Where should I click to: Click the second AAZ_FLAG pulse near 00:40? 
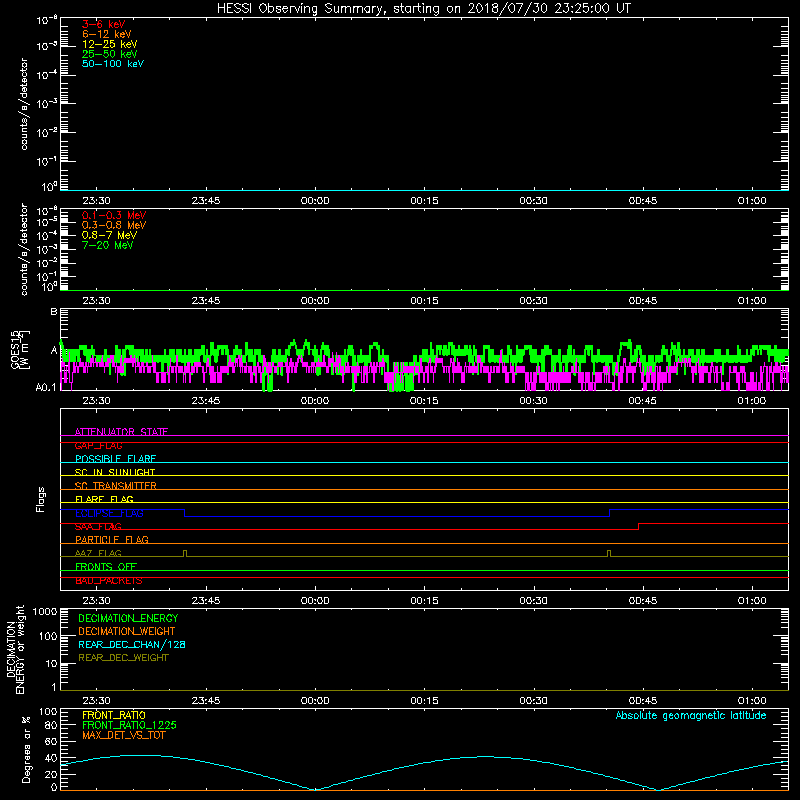click(609, 553)
